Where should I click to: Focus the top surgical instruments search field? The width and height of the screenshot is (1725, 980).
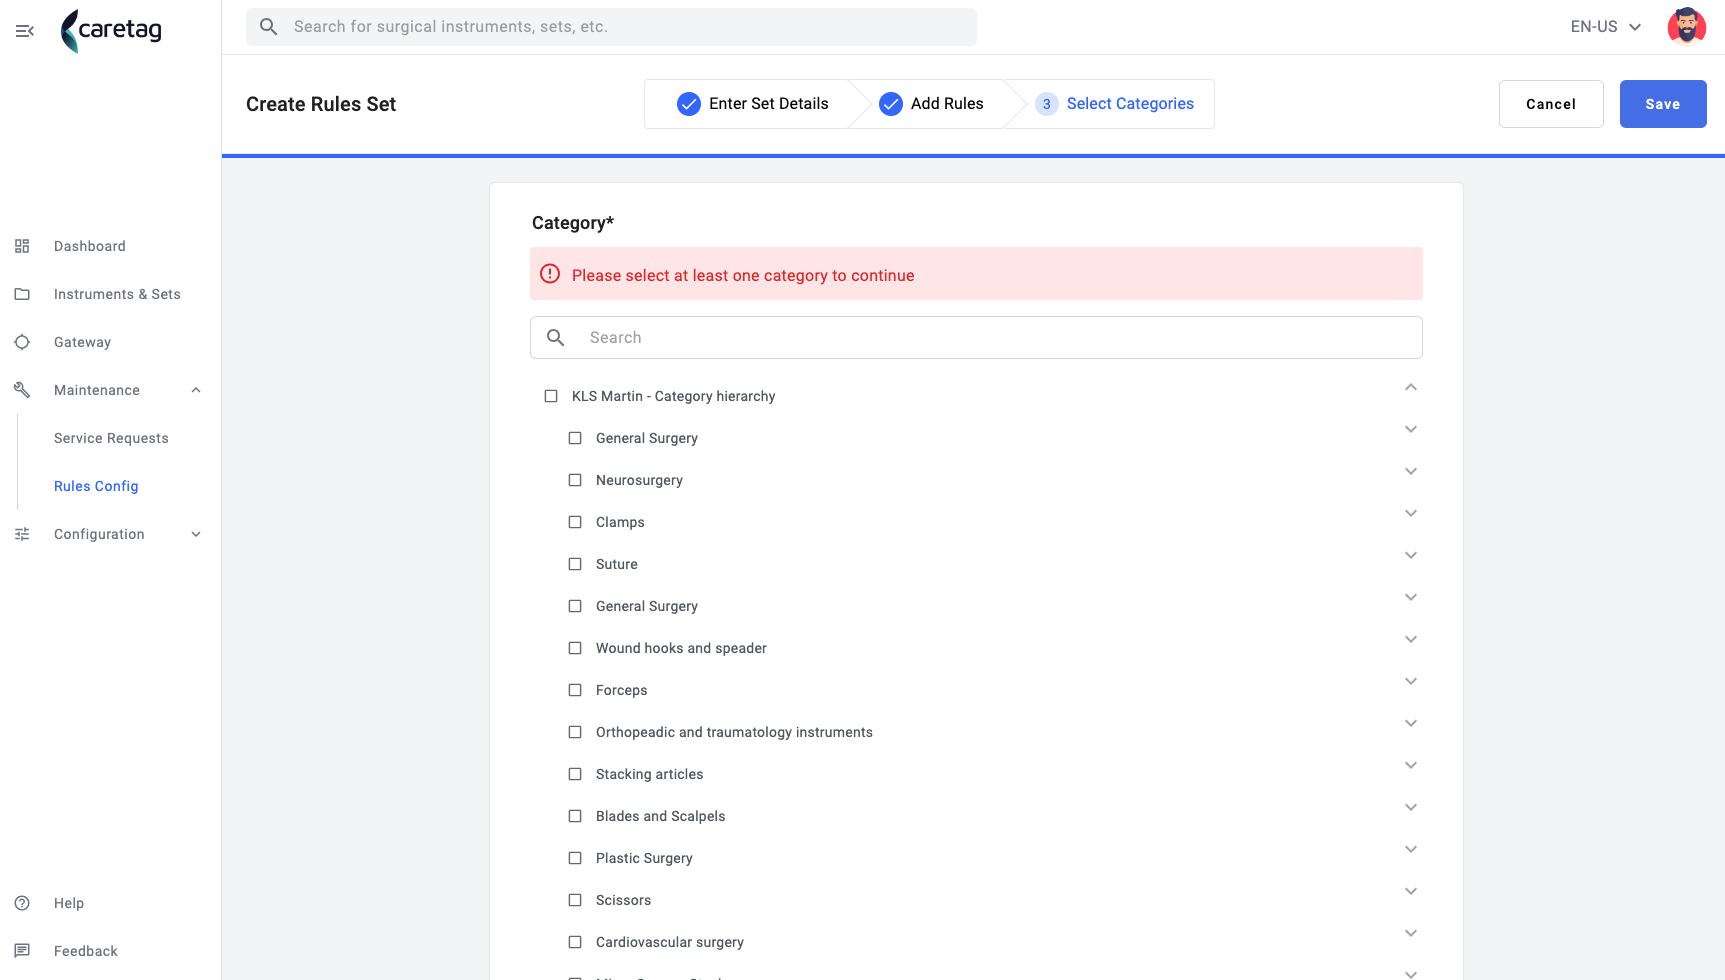pos(611,27)
